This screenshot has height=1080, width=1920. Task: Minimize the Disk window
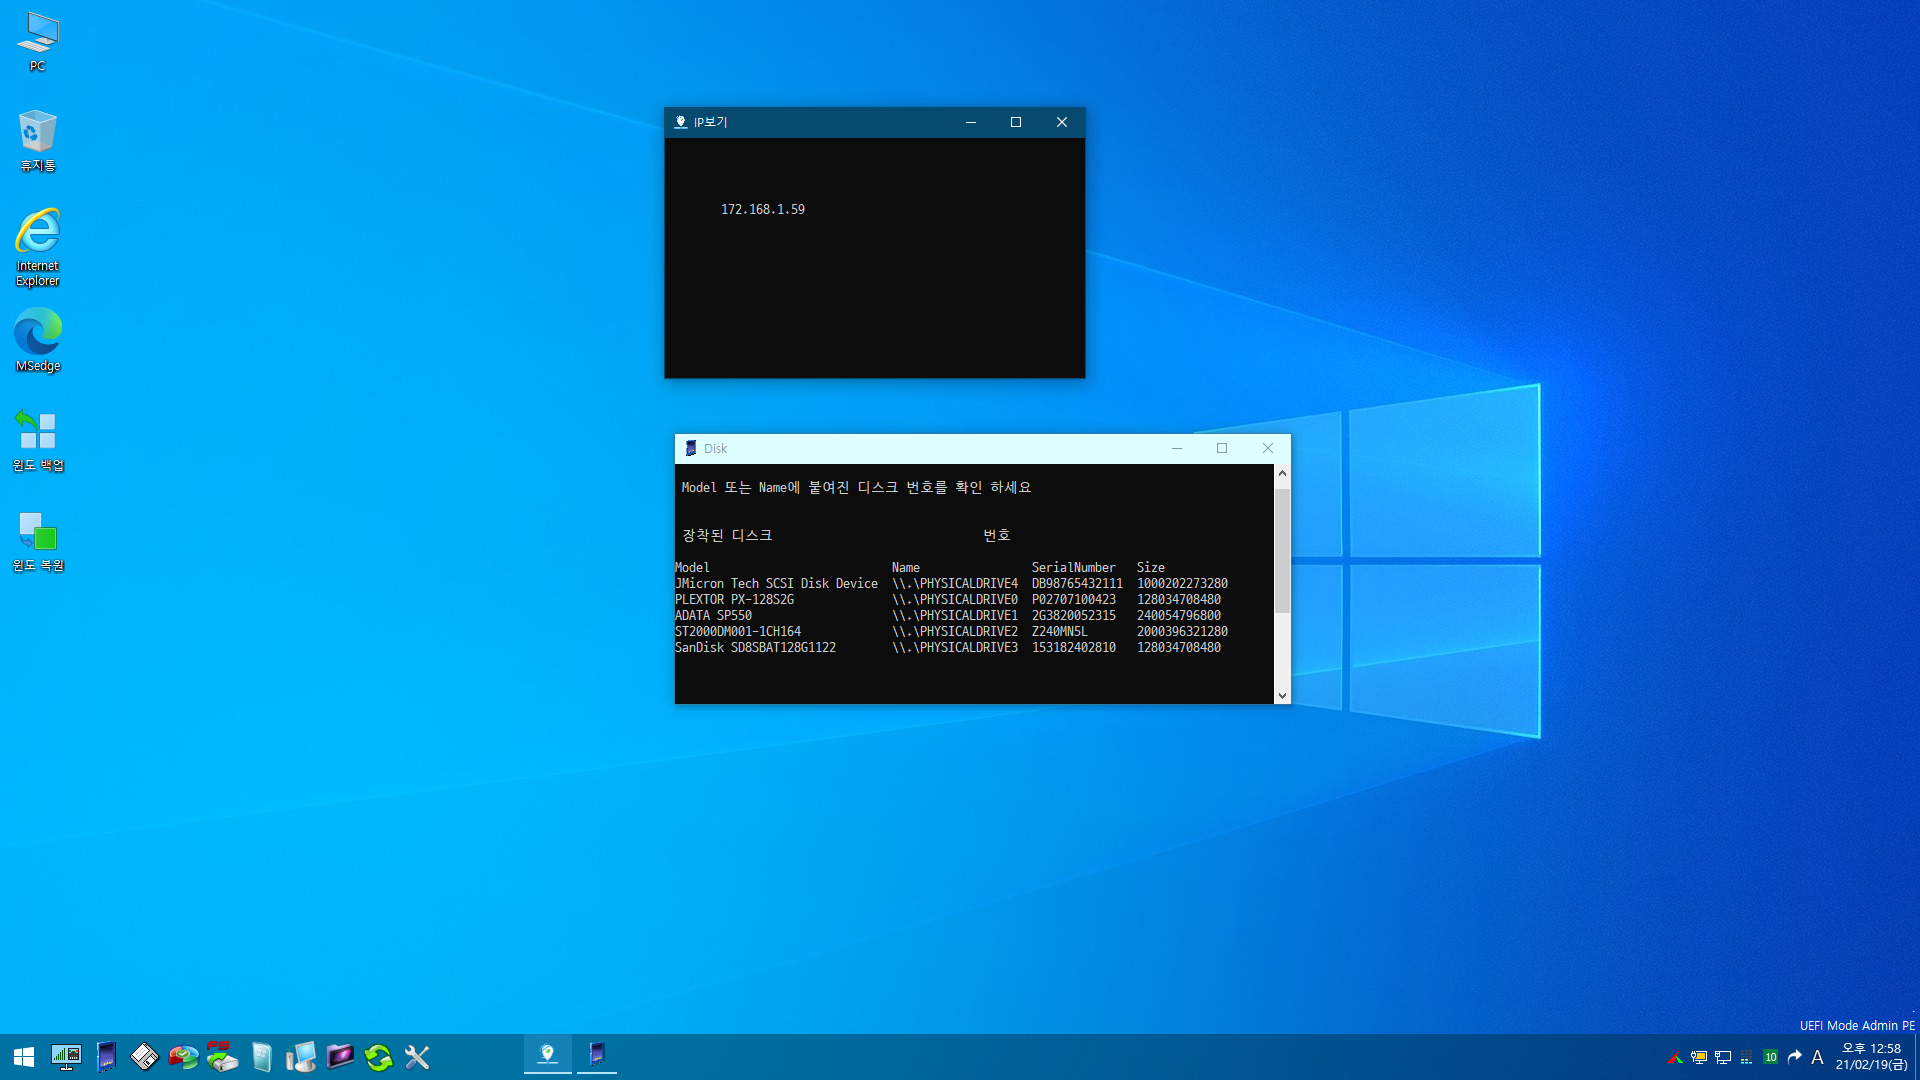click(x=1177, y=449)
